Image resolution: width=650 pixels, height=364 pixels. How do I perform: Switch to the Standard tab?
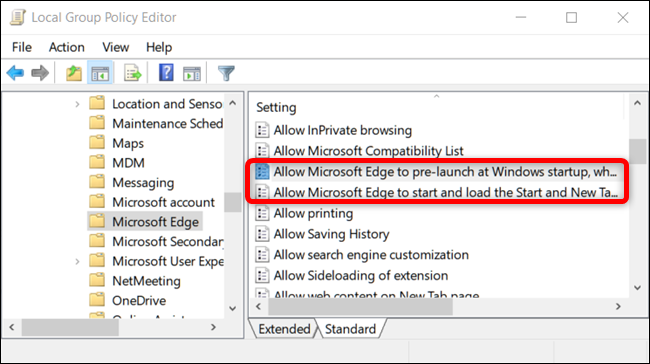pyautogui.click(x=350, y=329)
